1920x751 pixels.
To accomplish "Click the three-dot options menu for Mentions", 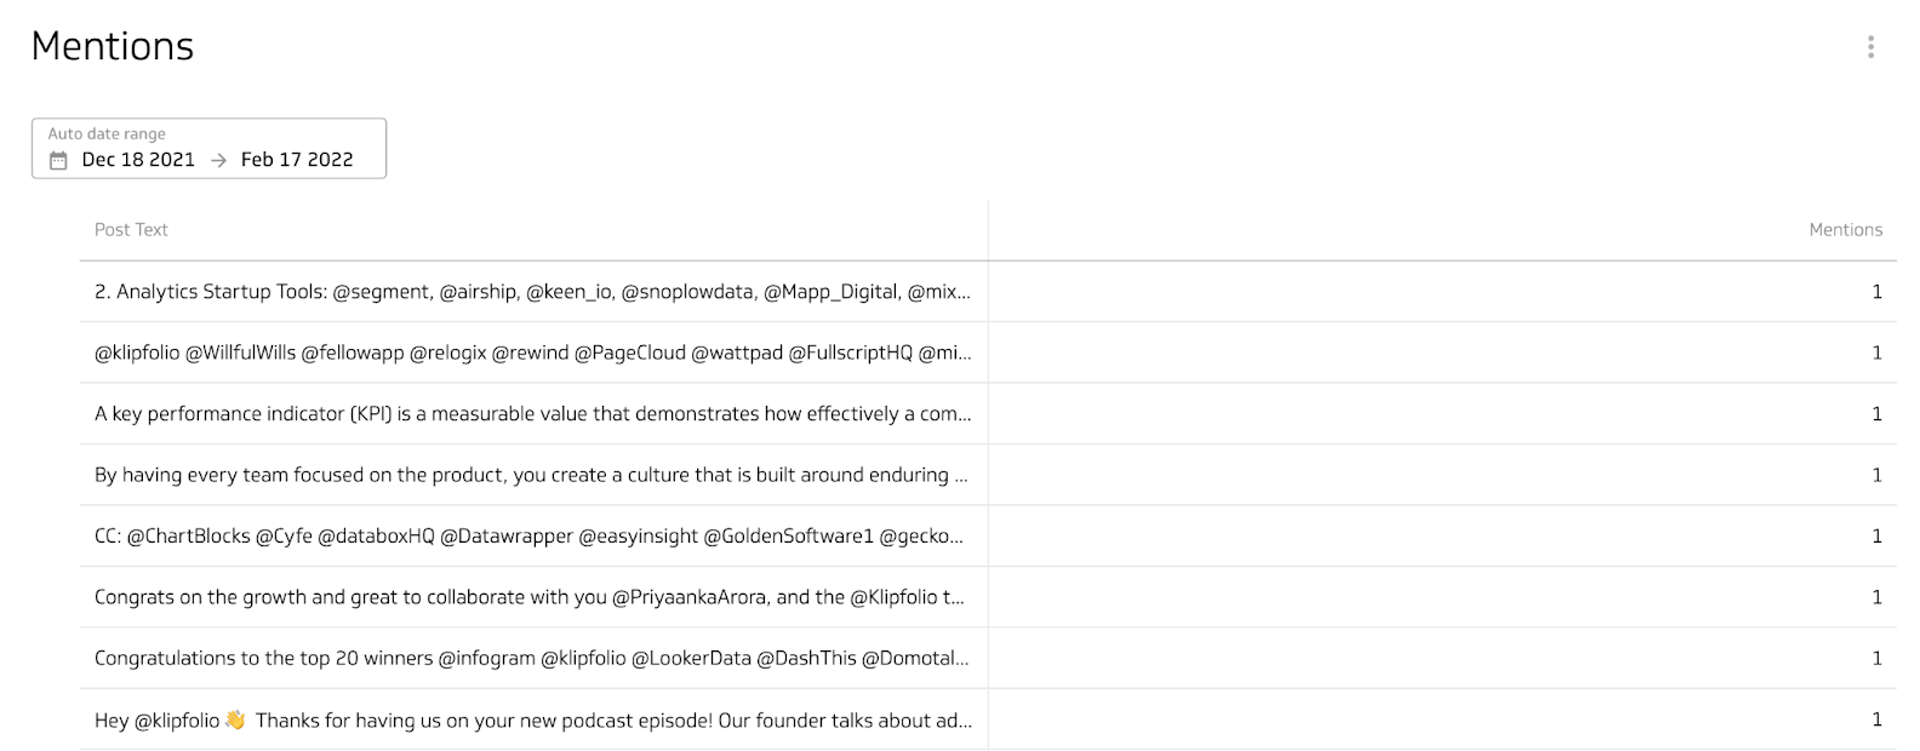I will pos(1872,46).
